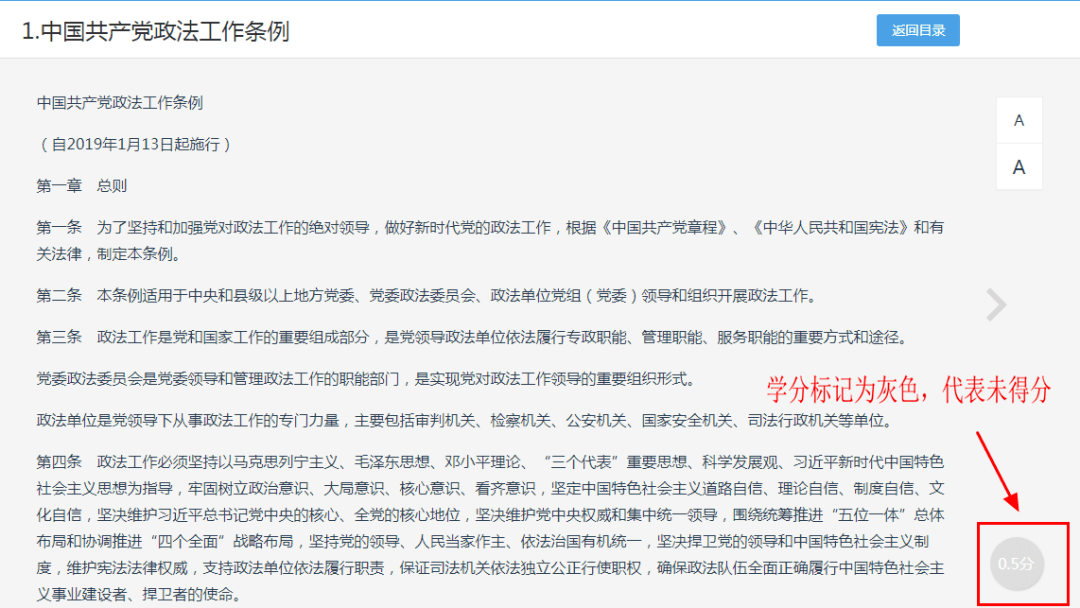Click the gray 0.5分 credit badge
Screen dimensions: 1080x608
click(1017, 564)
